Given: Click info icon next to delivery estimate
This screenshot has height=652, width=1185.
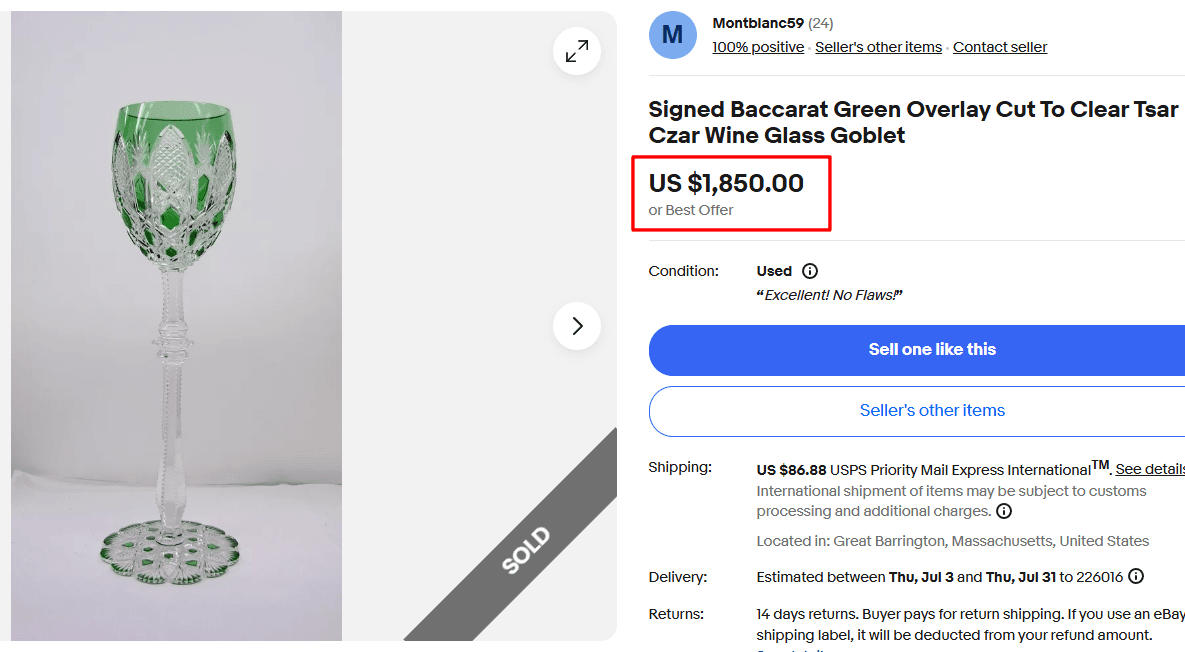Looking at the screenshot, I should (1136, 577).
